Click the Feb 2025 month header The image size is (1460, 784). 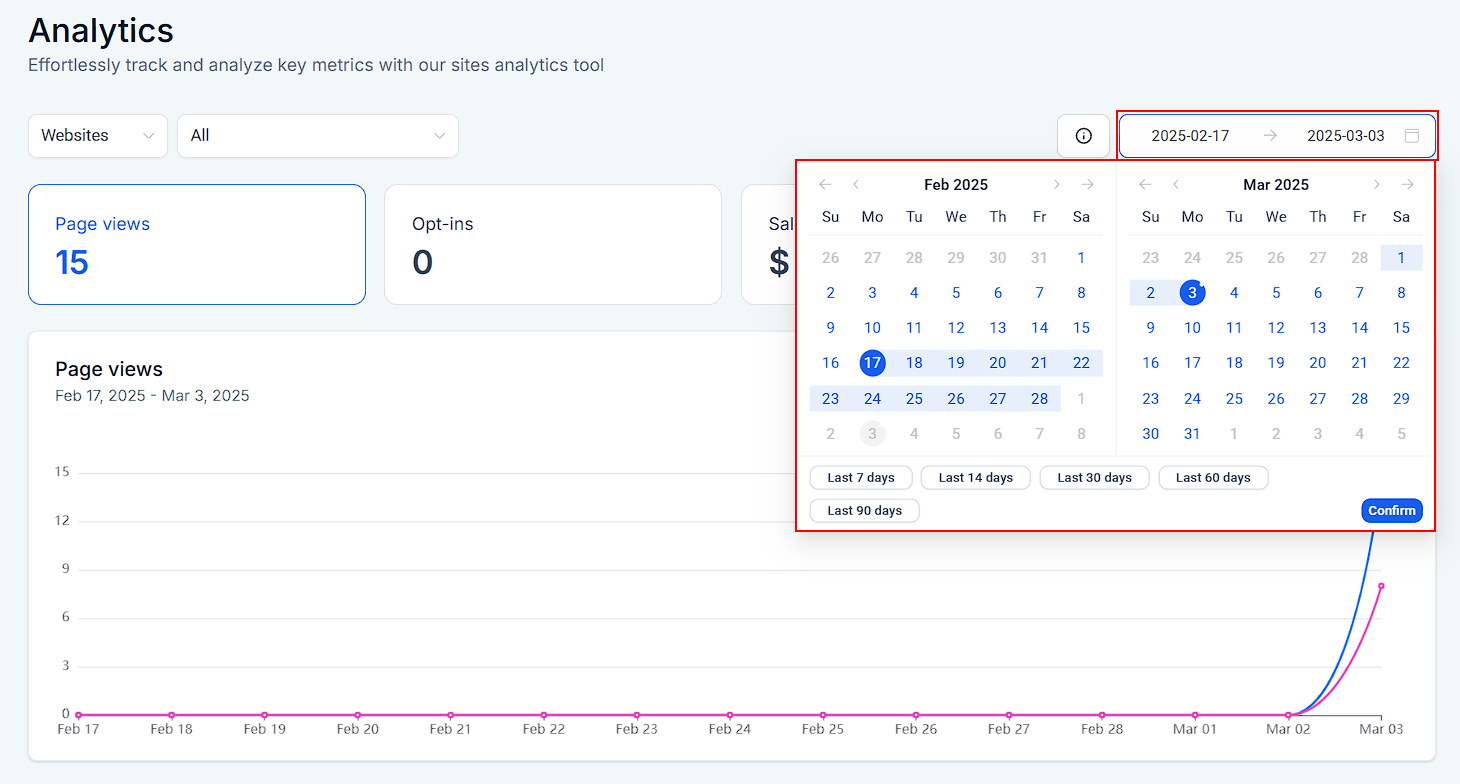pyautogui.click(x=955, y=185)
